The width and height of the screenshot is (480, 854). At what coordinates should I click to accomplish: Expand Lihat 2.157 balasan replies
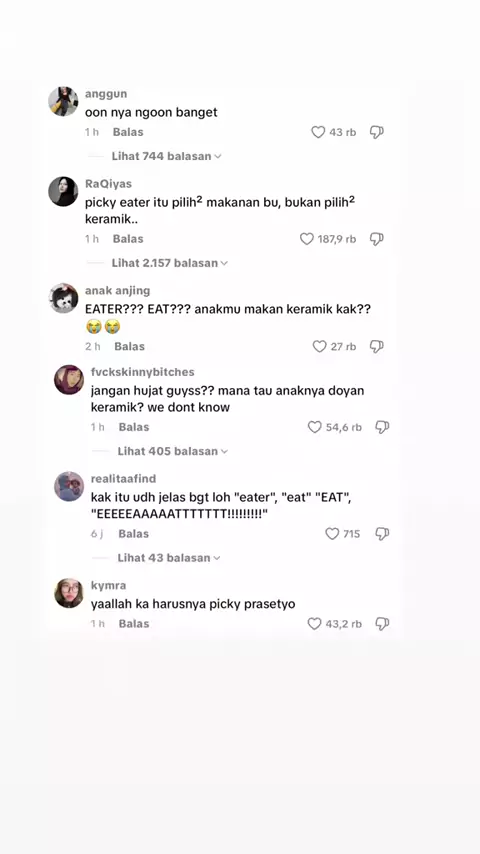point(169,263)
